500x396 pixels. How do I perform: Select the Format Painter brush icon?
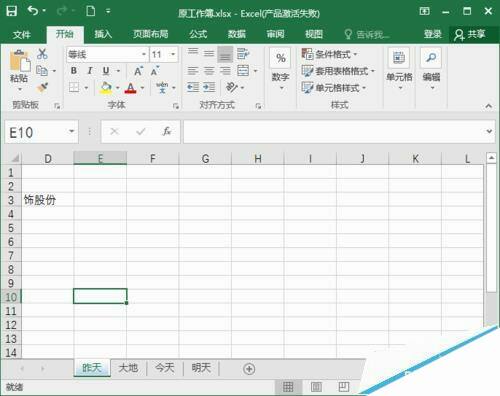[42, 87]
